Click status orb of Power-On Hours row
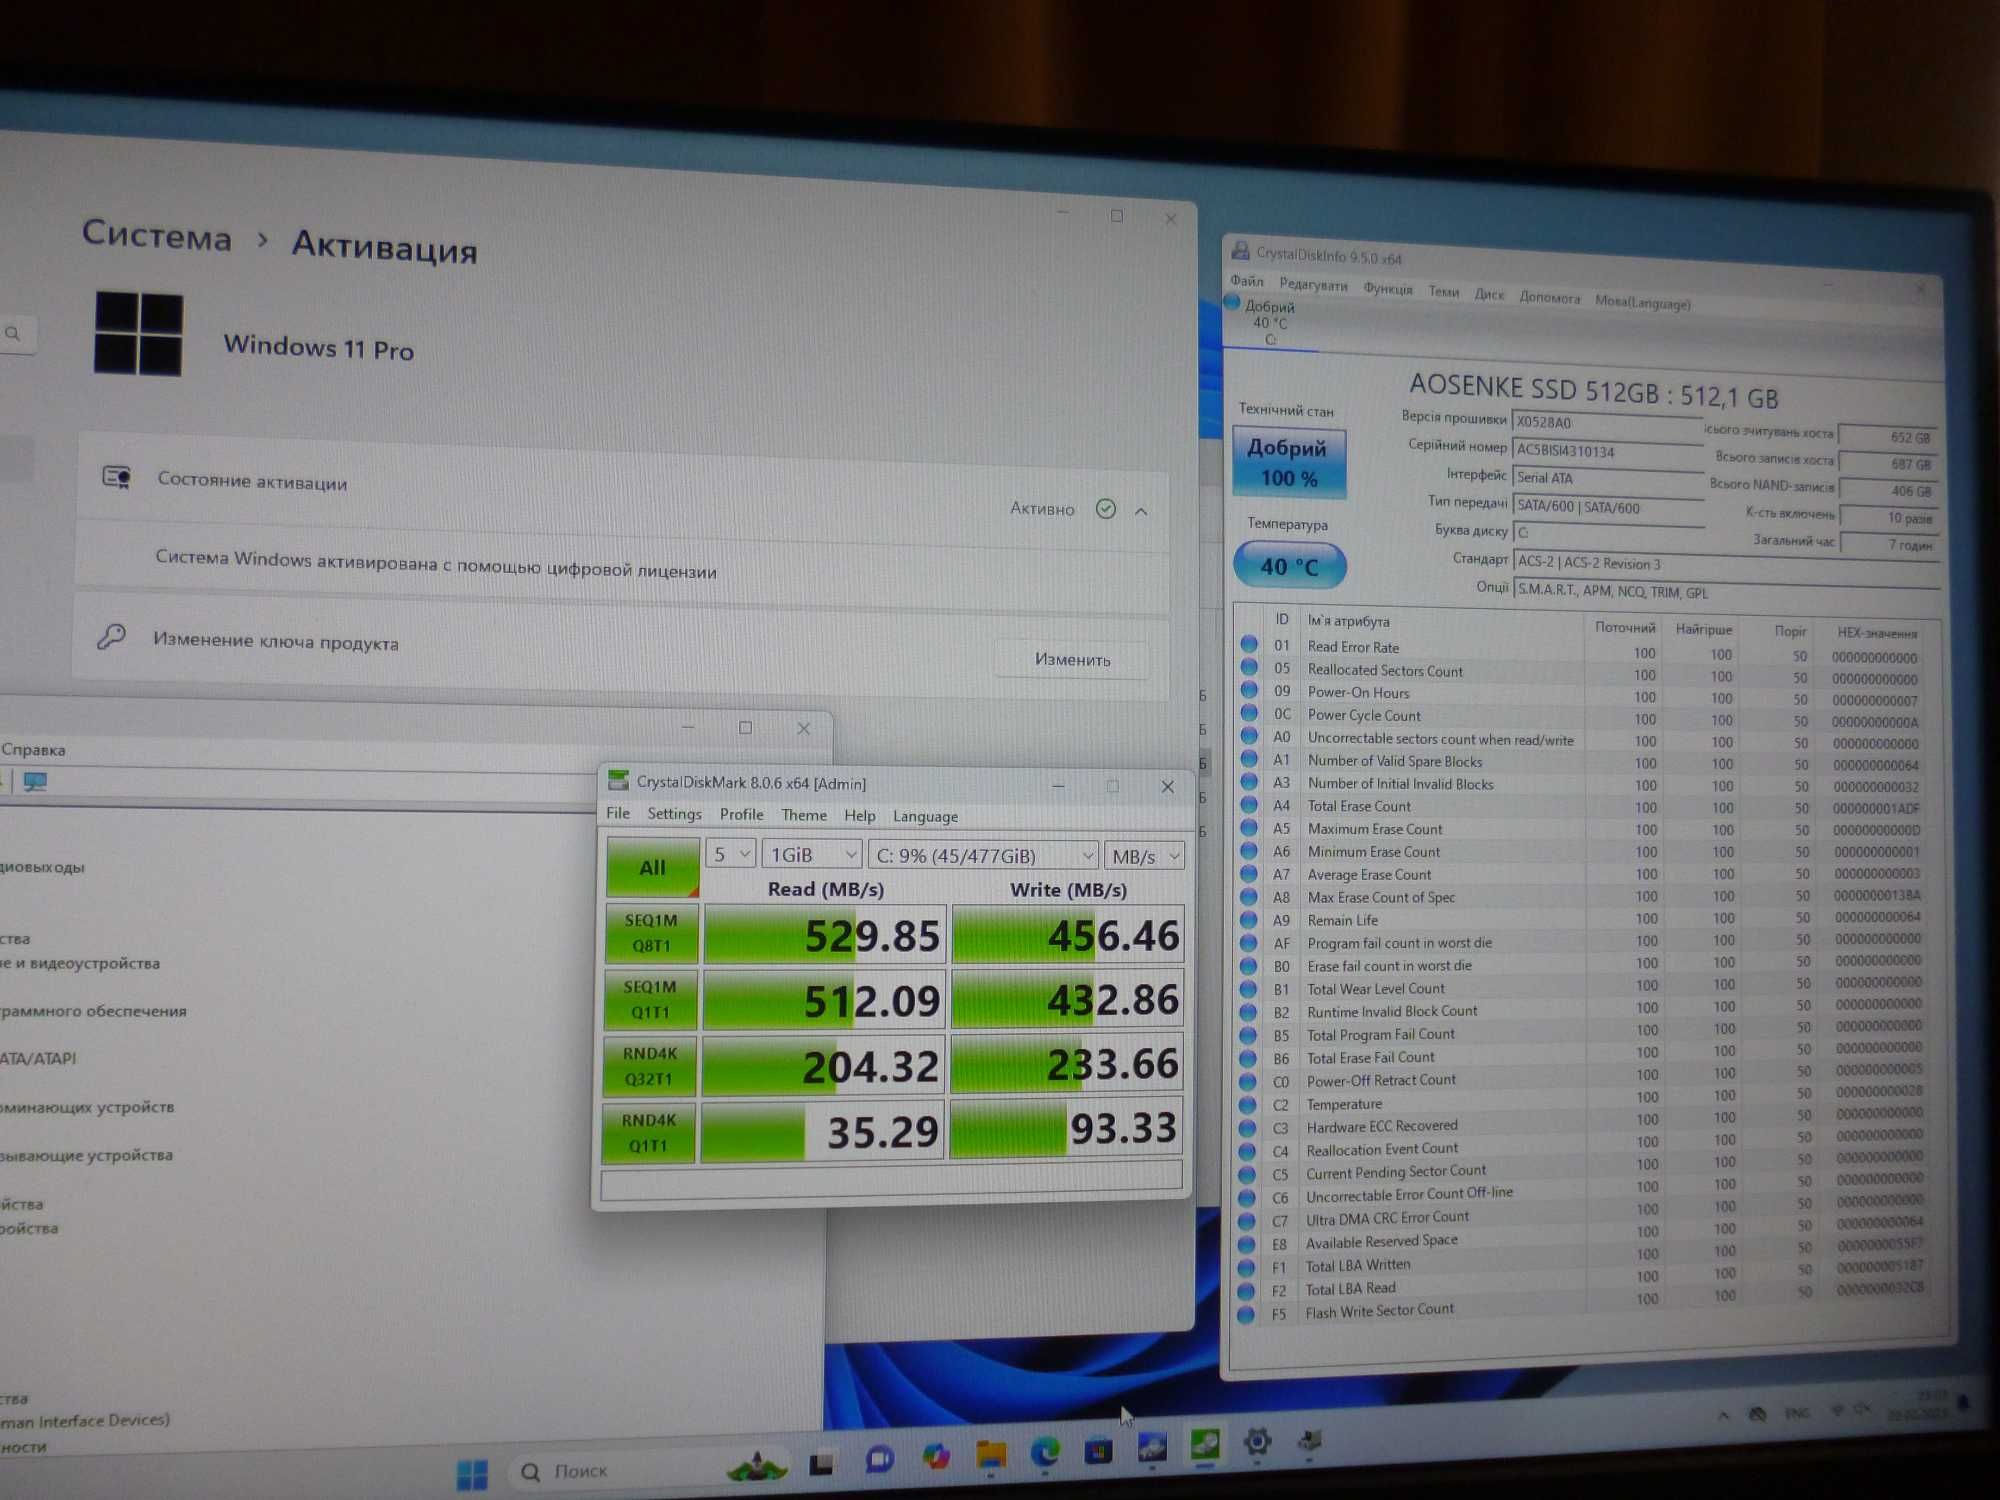 [x=1249, y=689]
